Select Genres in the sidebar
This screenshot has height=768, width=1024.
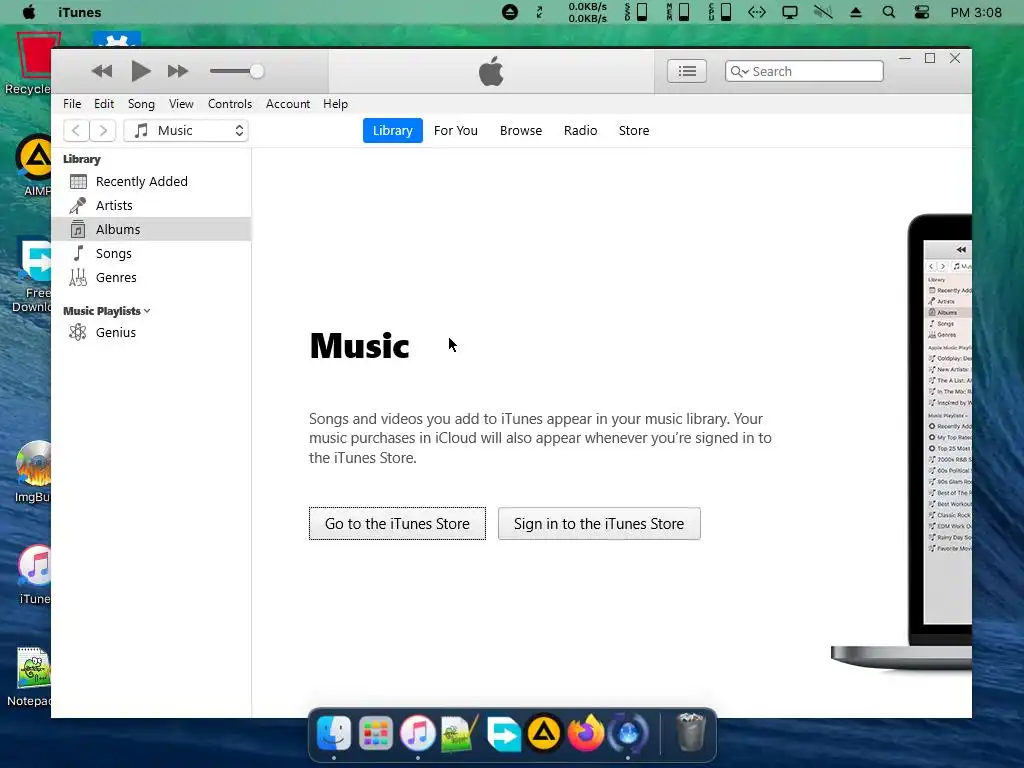click(151, 278)
